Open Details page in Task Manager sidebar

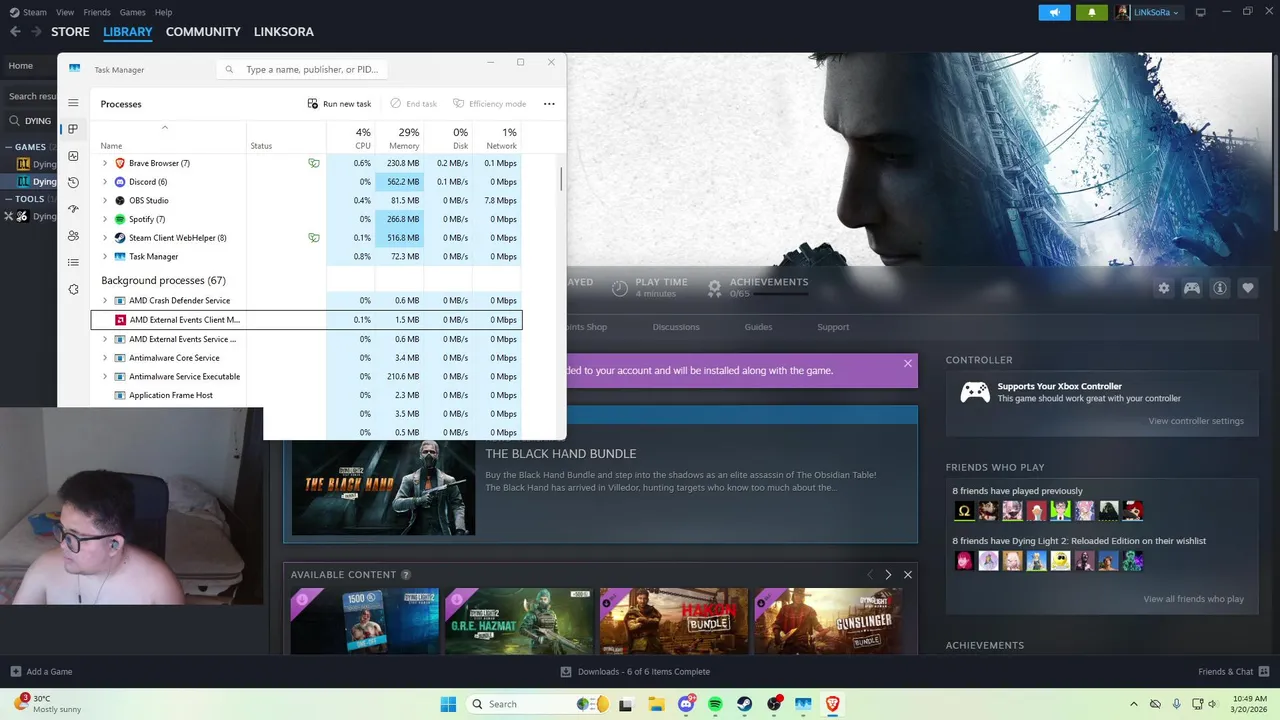(x=73, y=262)
